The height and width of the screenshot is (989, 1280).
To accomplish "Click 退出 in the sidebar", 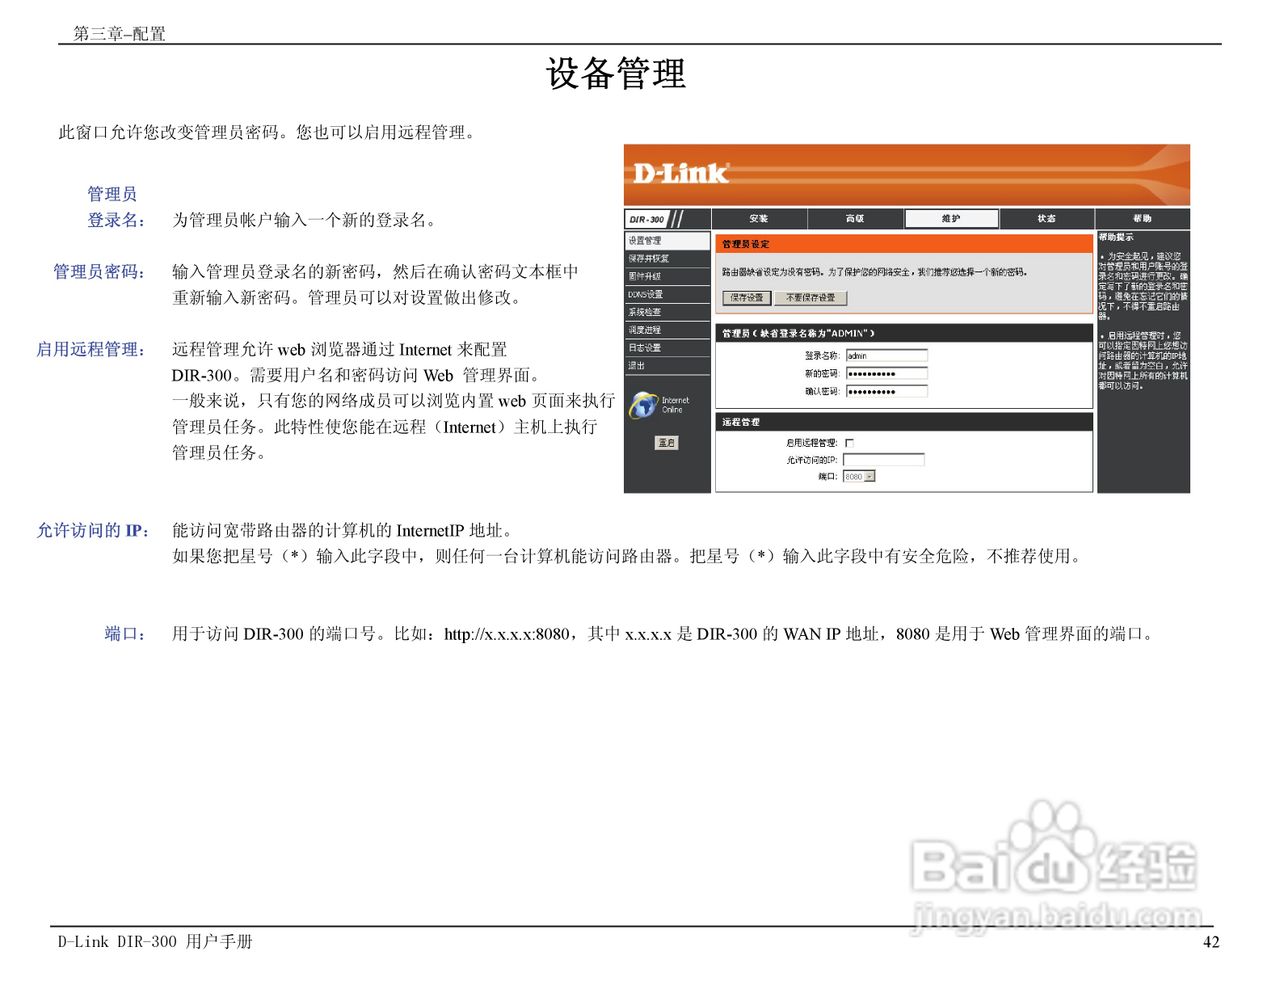I will 667,366.
